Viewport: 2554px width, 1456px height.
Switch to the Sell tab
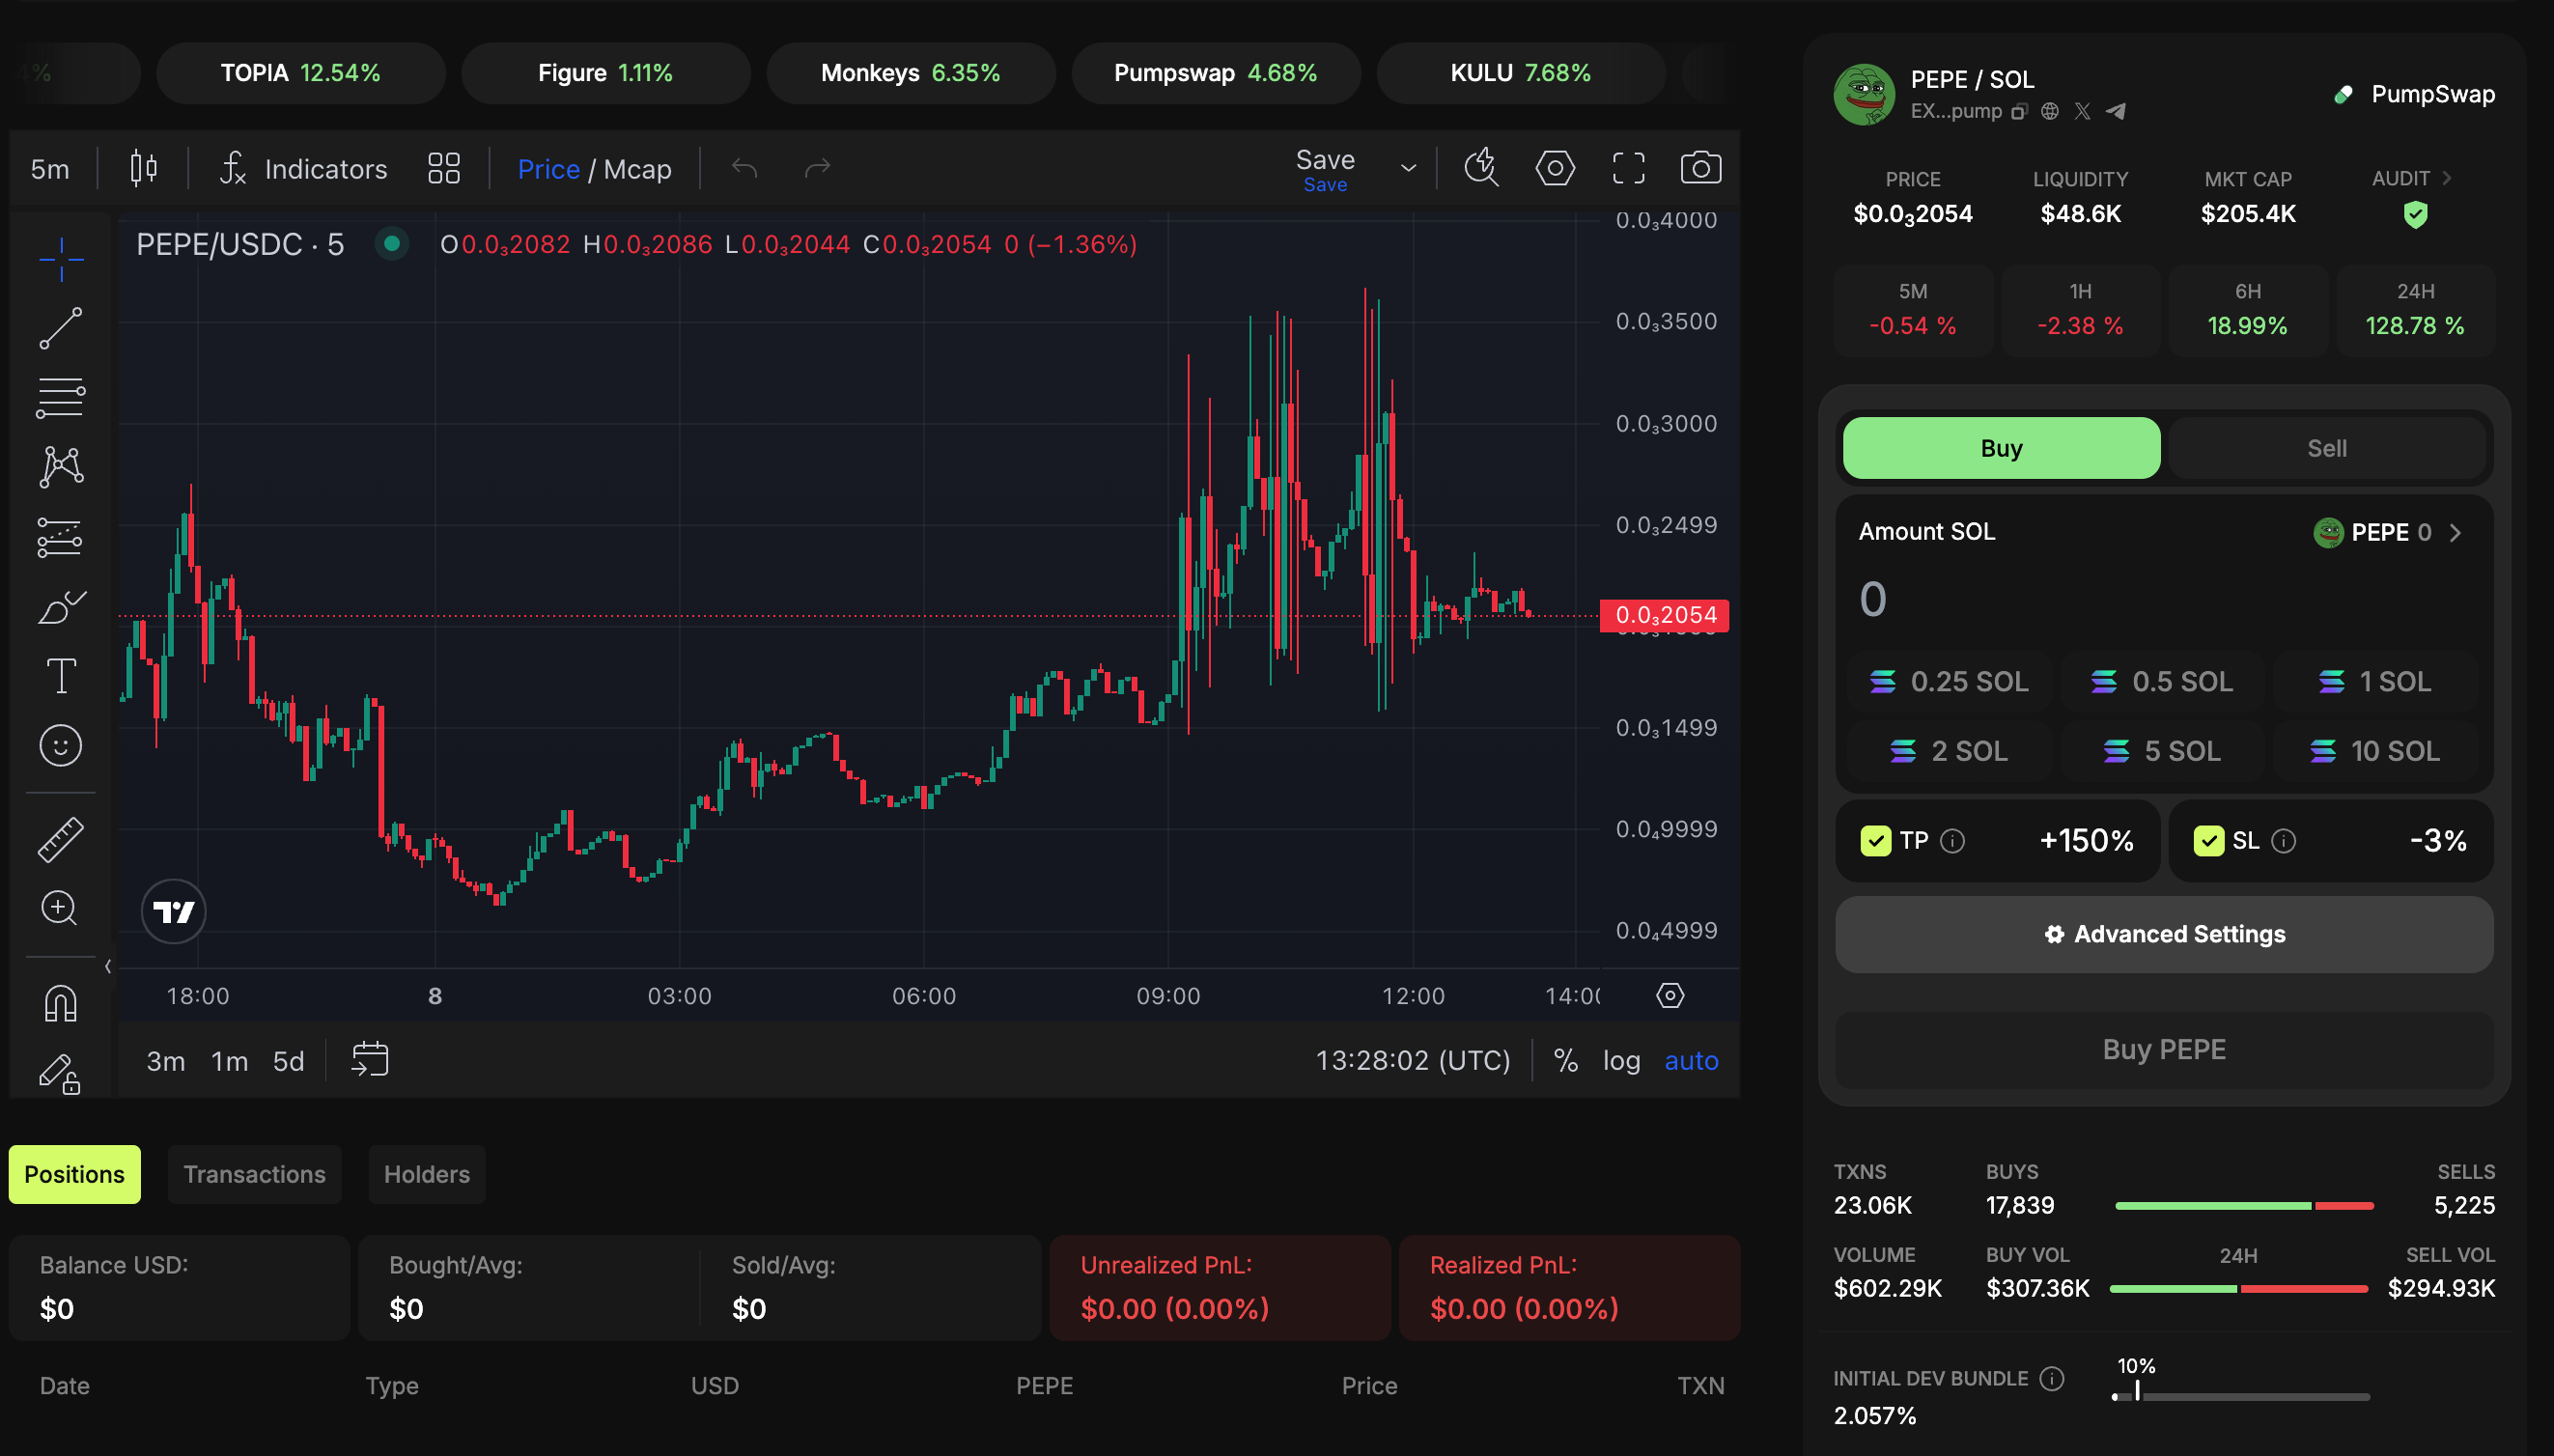[x=2326, y=448]
